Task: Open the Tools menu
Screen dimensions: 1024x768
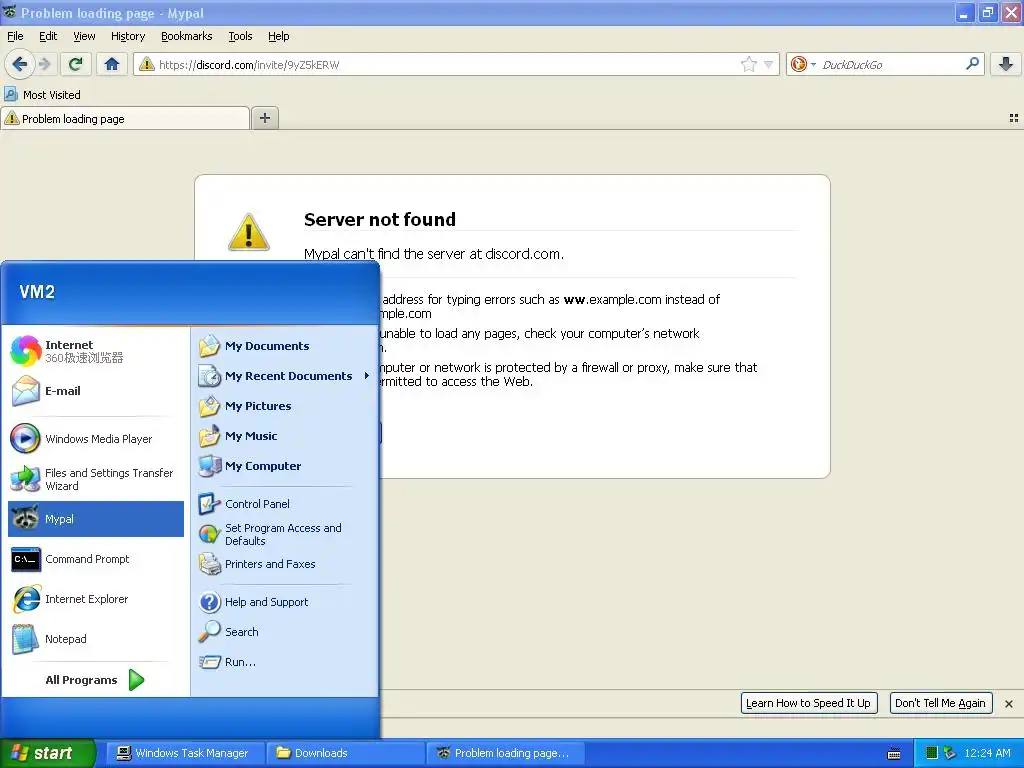Action: [x=240, y=36]
